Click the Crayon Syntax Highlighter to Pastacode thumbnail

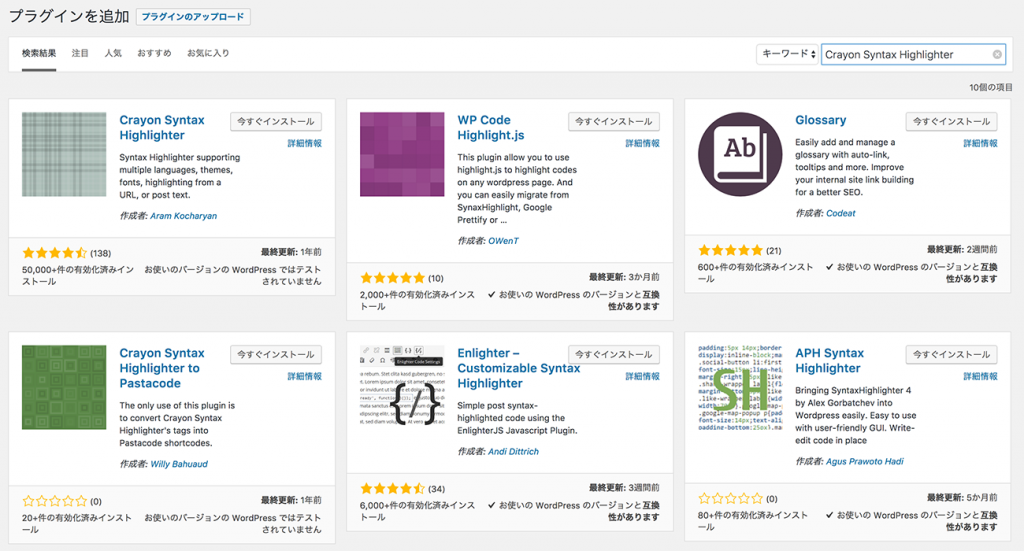click(64, 387)
